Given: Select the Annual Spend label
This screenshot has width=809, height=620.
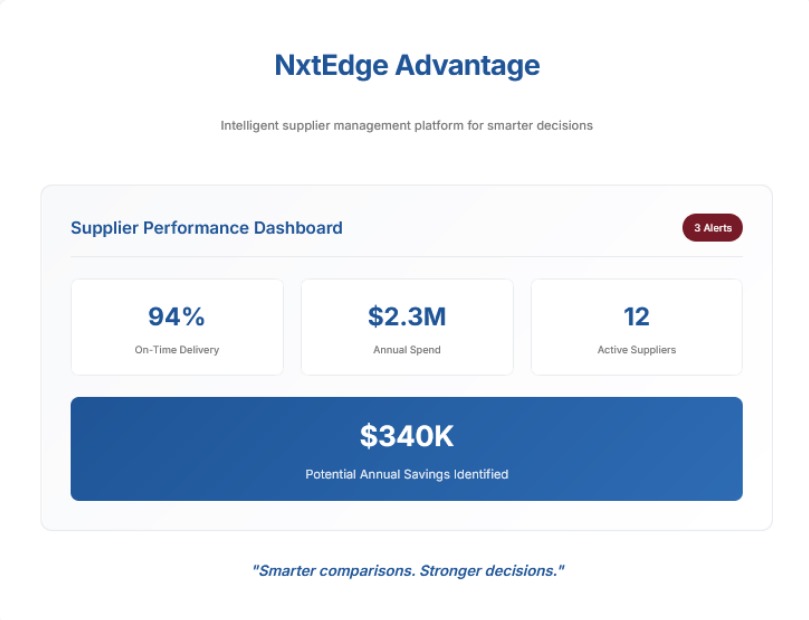Looking at the screenshot, I should point(406,350).
